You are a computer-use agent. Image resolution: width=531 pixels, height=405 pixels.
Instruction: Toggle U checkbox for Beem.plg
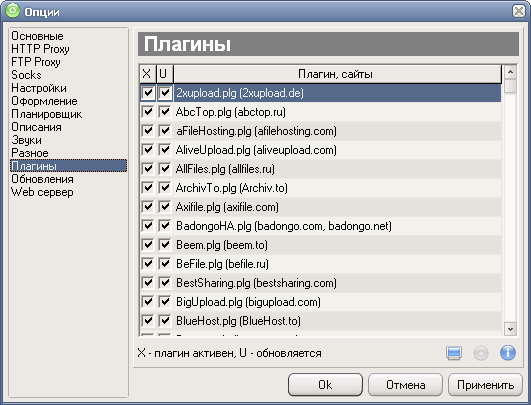click(165, 244)
